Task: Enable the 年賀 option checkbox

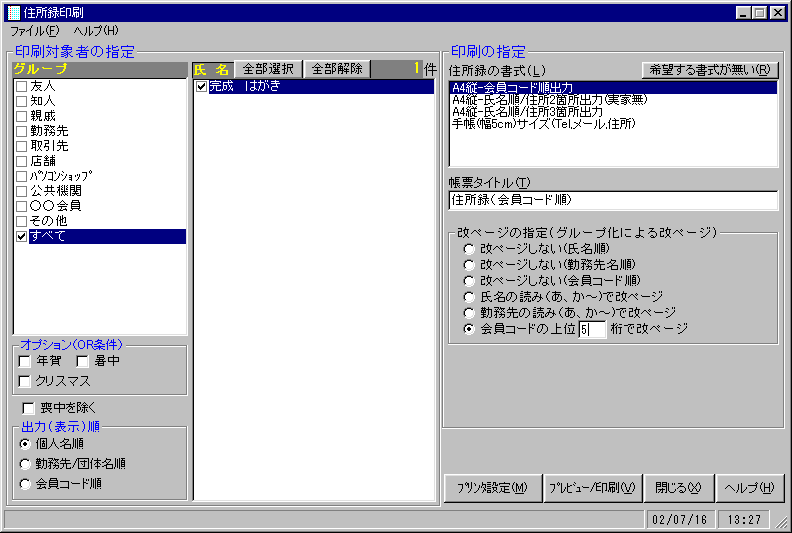Action: (x=25, y=361)
